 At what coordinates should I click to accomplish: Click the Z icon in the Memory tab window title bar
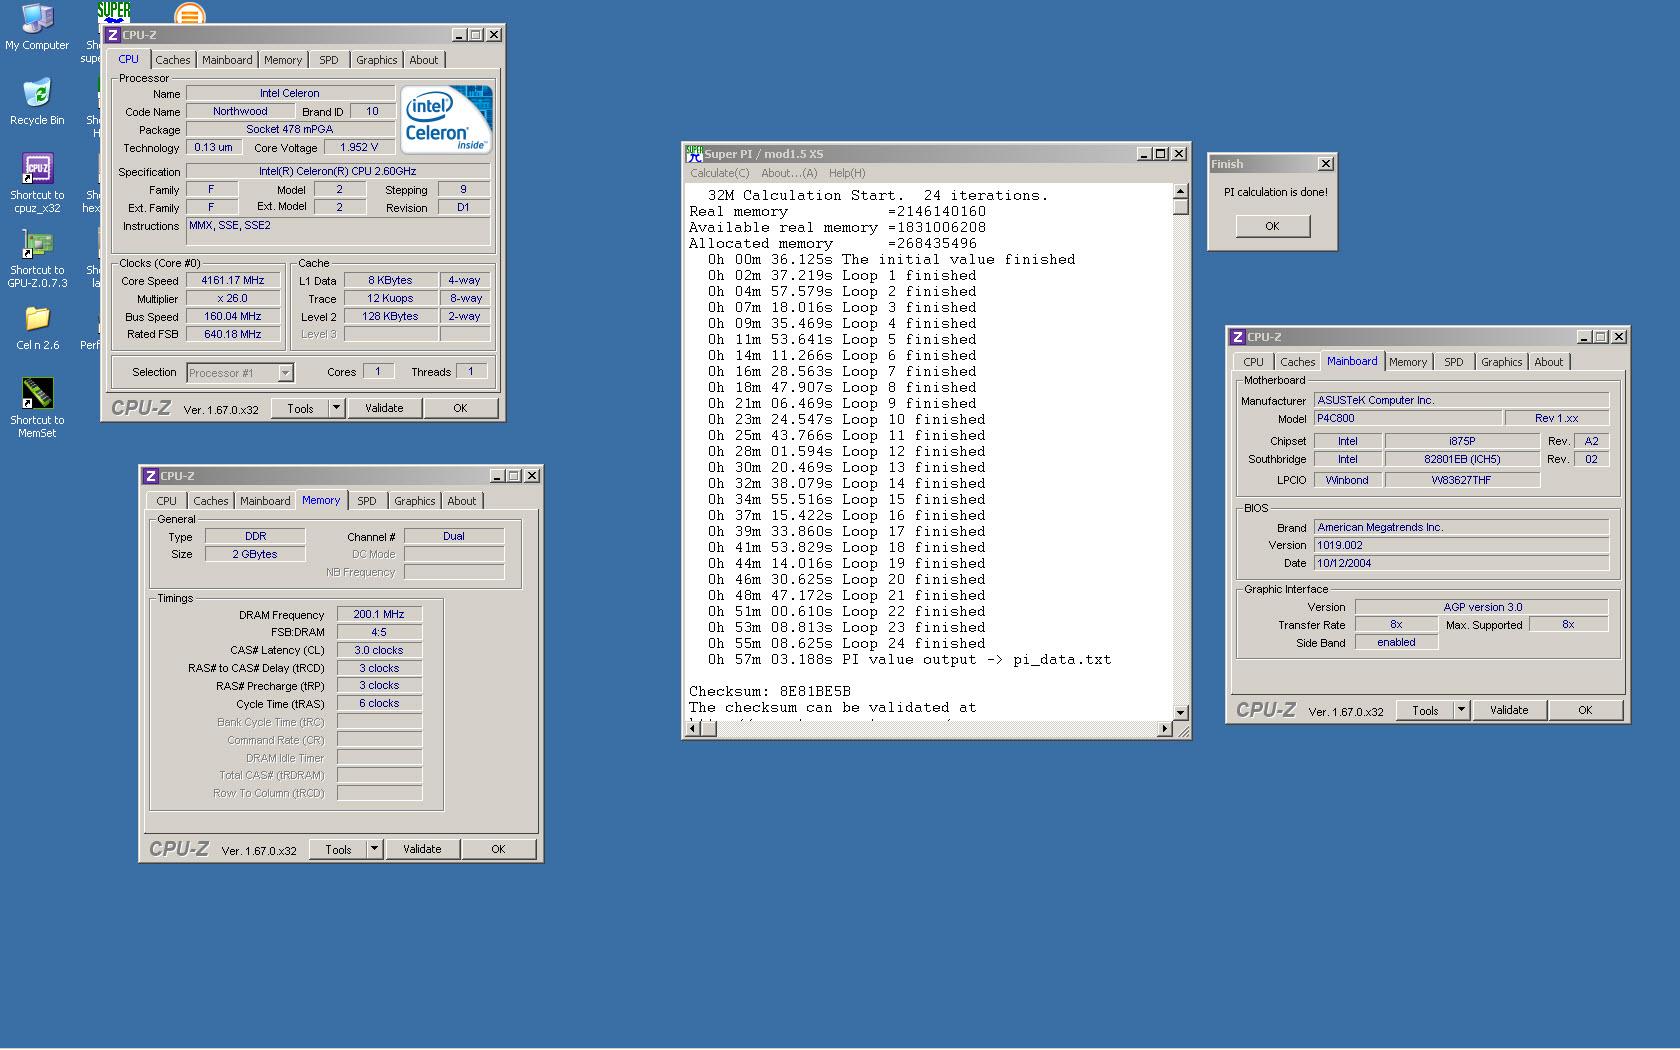click(150, 476)
